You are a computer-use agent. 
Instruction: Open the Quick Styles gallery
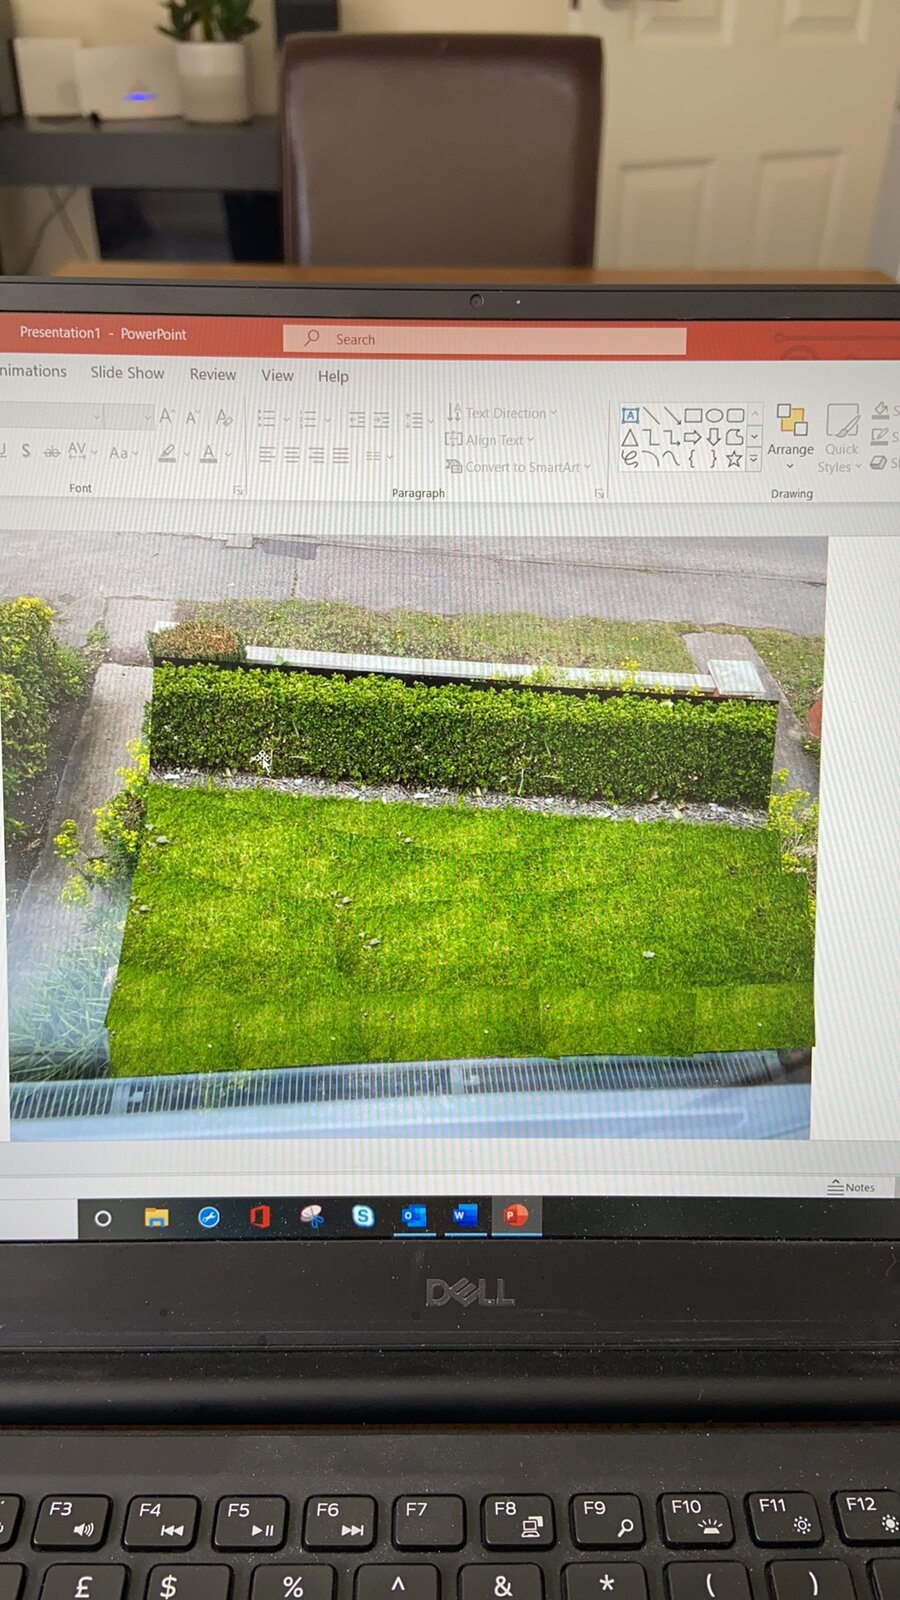point(841,435)
